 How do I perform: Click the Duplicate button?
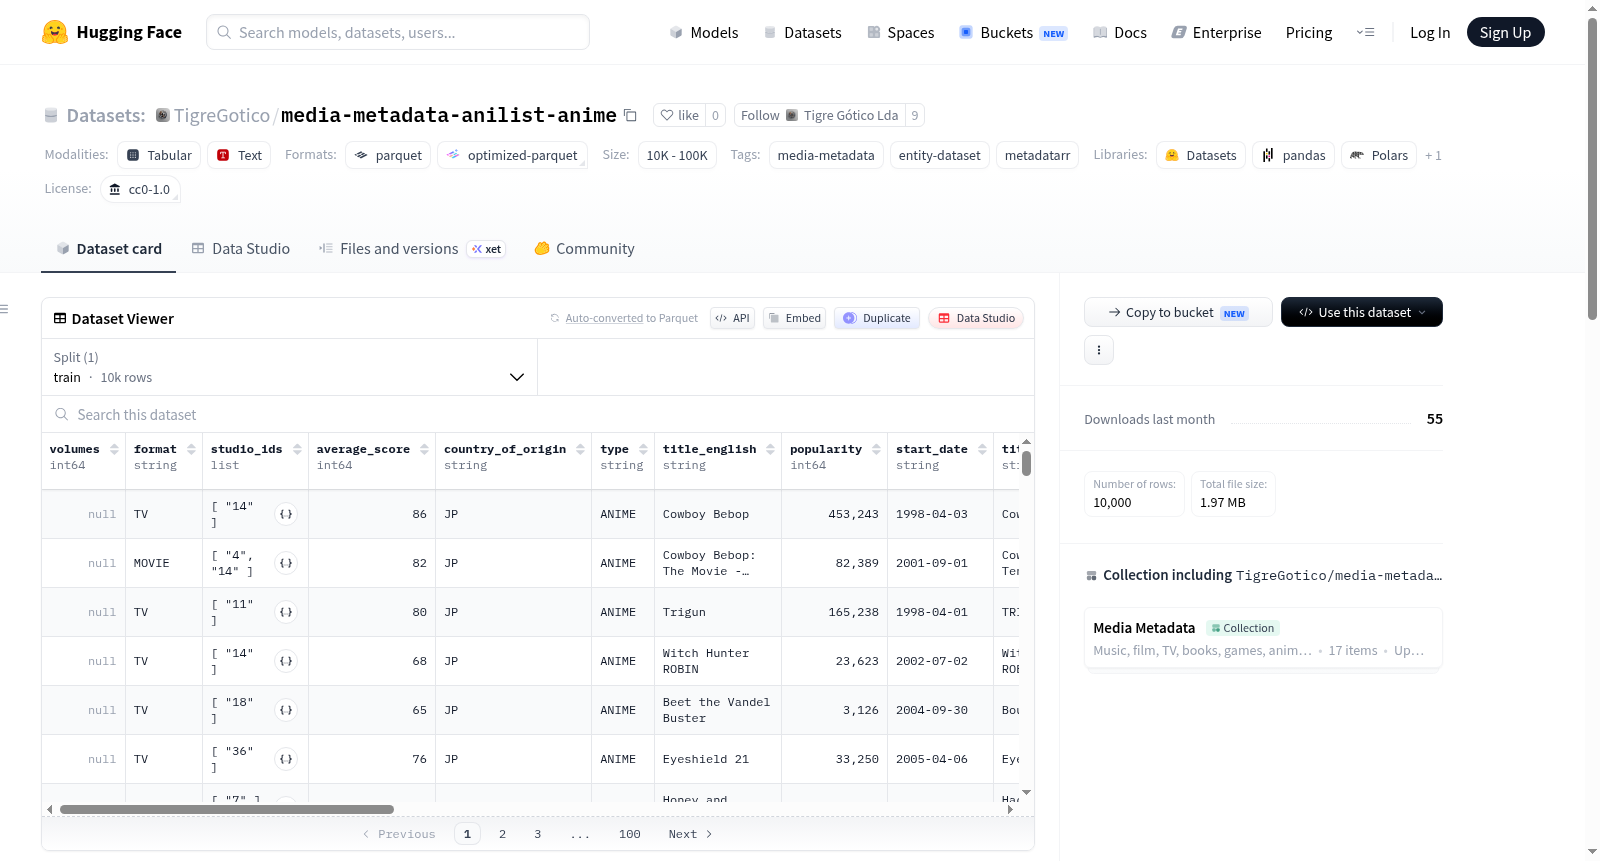point(877,318)
